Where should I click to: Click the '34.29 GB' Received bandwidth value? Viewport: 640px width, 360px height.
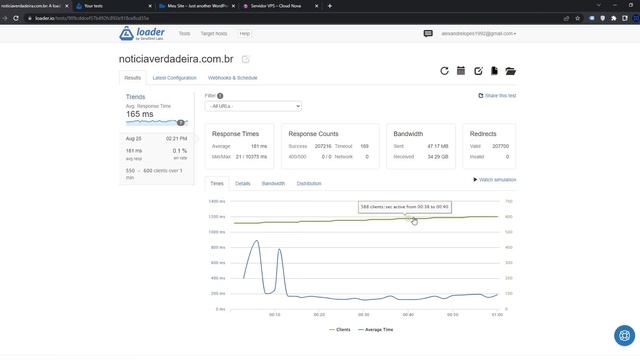438,157
